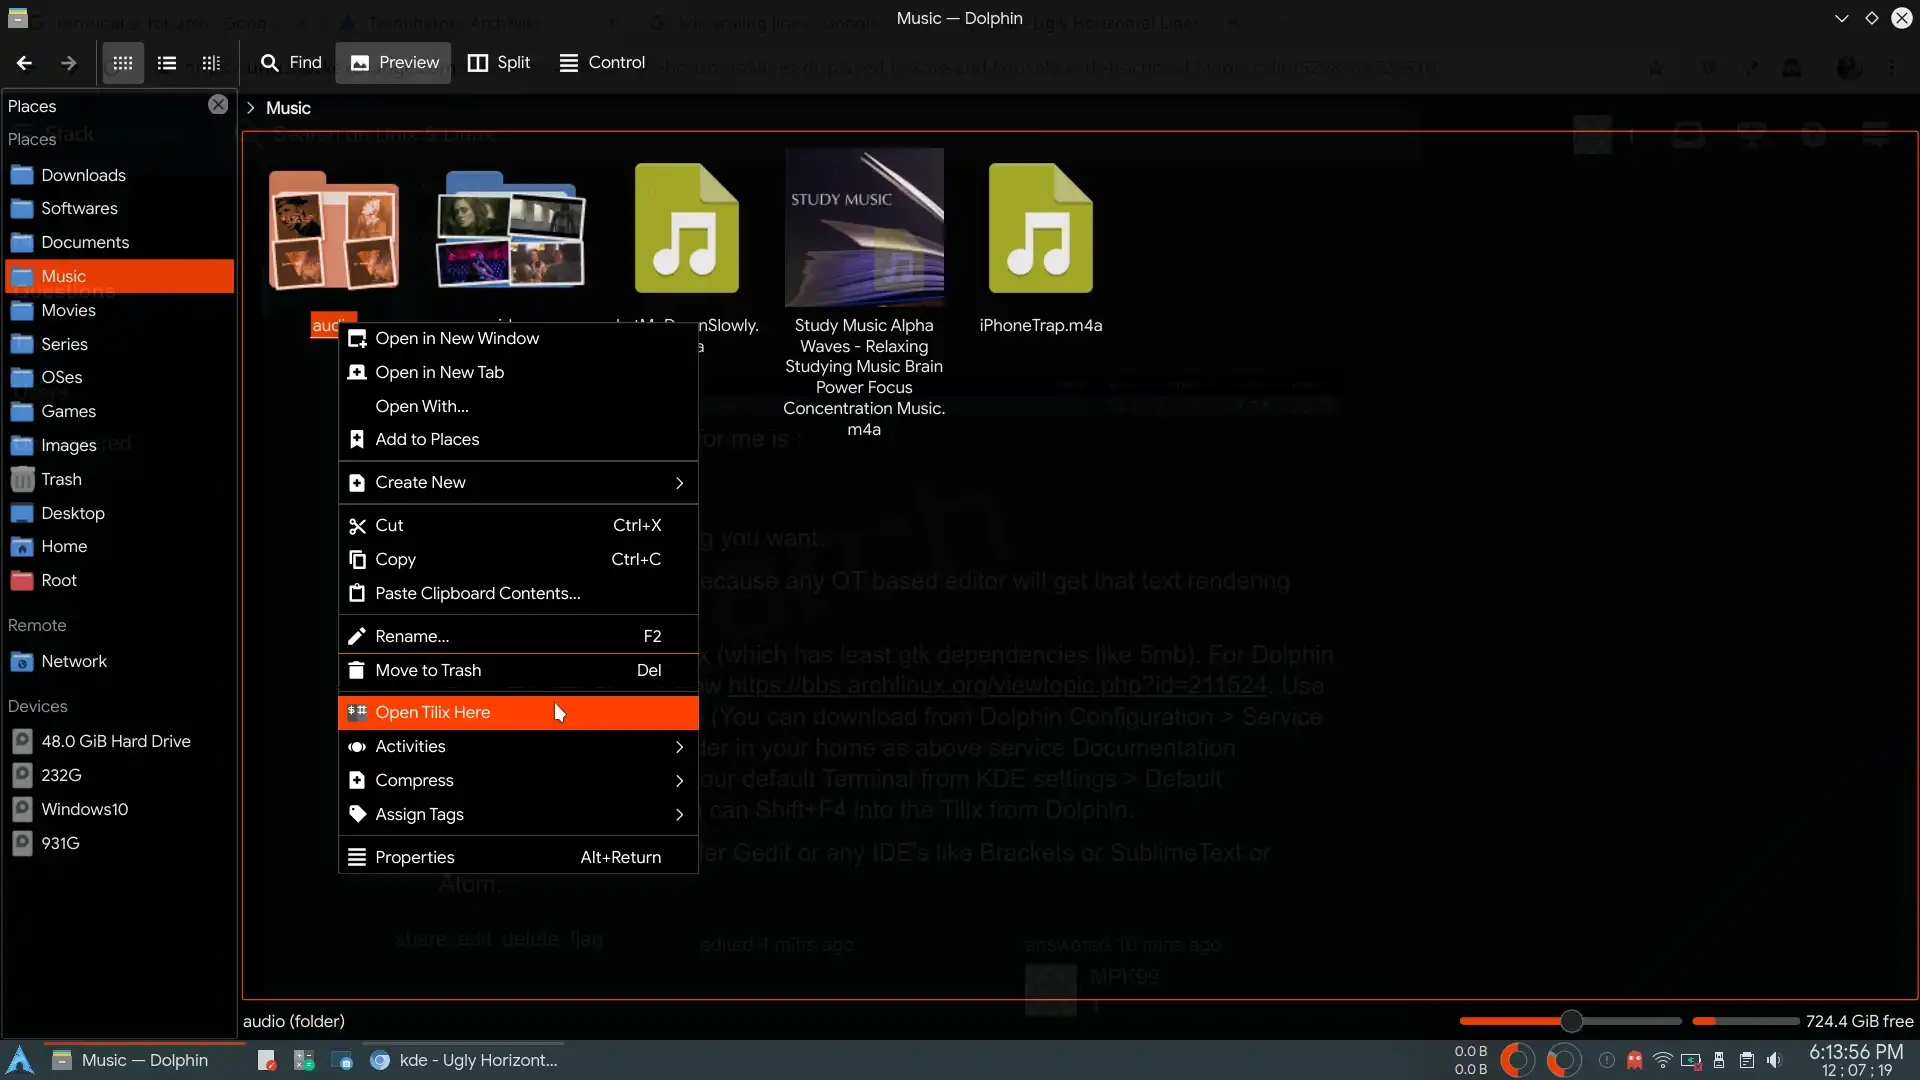Click volume icon in system tray
Screen dimensions: 1920x1080
[x=1774, y=1060]
